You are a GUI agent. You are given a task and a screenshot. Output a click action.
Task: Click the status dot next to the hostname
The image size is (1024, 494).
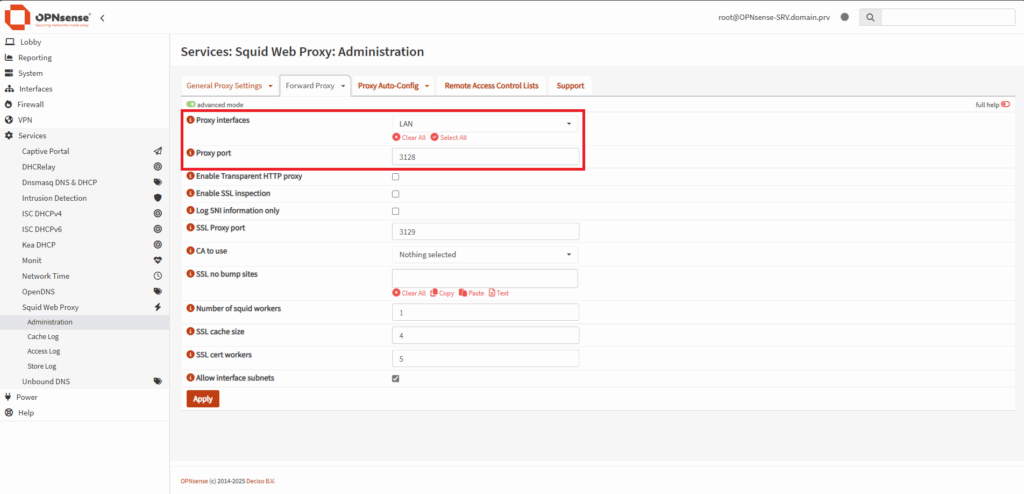pos(844,18)
